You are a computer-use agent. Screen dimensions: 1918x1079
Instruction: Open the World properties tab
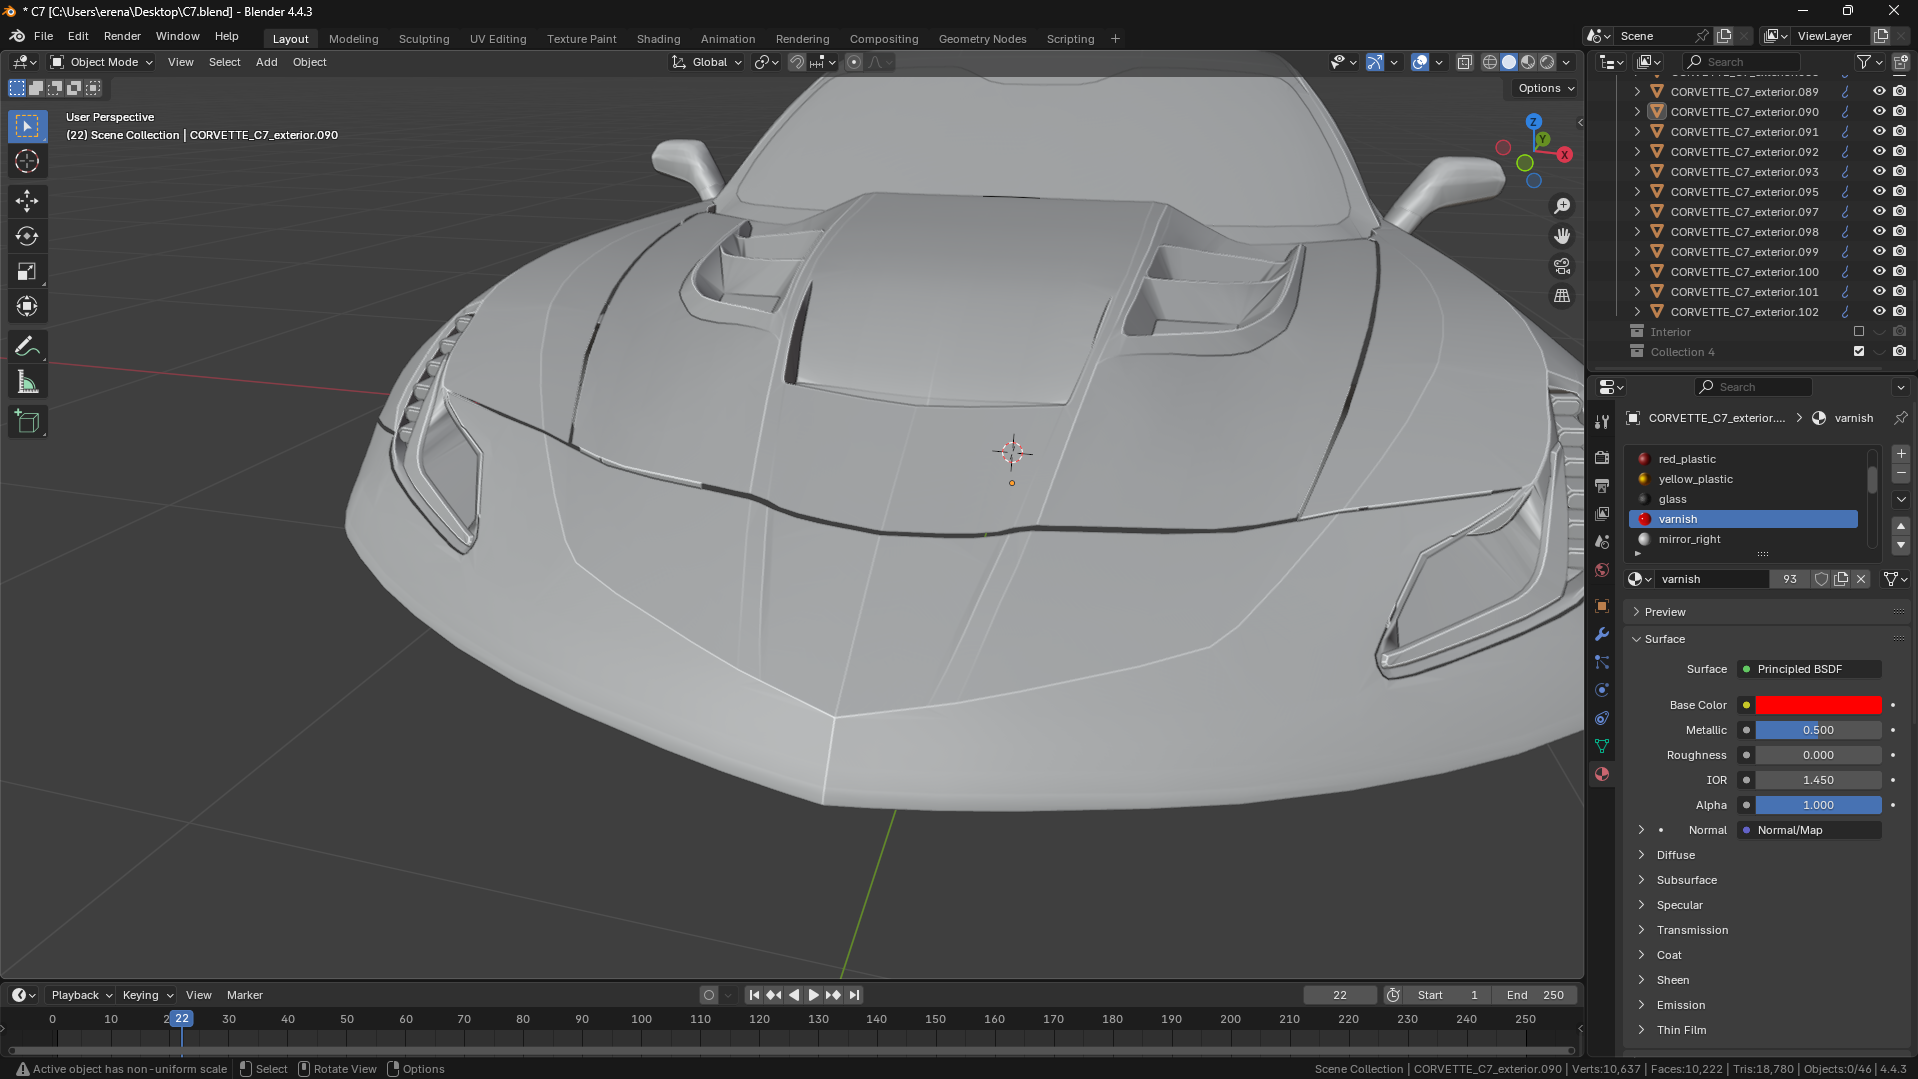1602,570
